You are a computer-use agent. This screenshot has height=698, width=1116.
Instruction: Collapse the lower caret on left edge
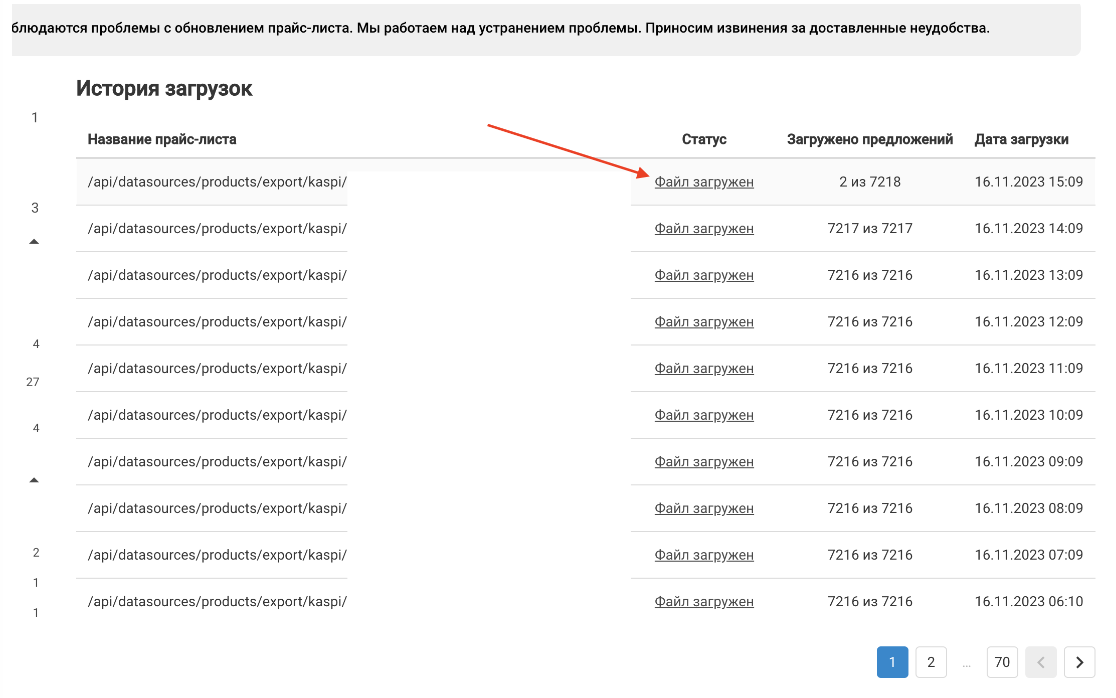pyautogui.click(x=34, y=480)
